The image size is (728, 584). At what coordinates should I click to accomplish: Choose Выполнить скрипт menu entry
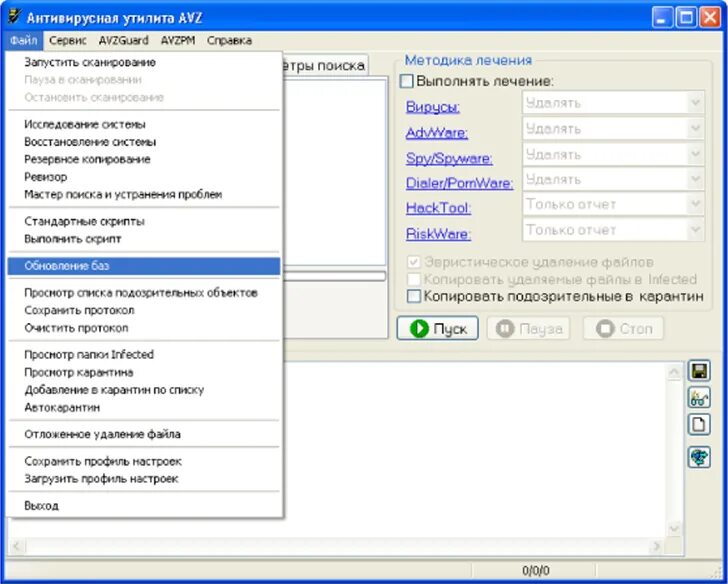(x=144, y=239)
